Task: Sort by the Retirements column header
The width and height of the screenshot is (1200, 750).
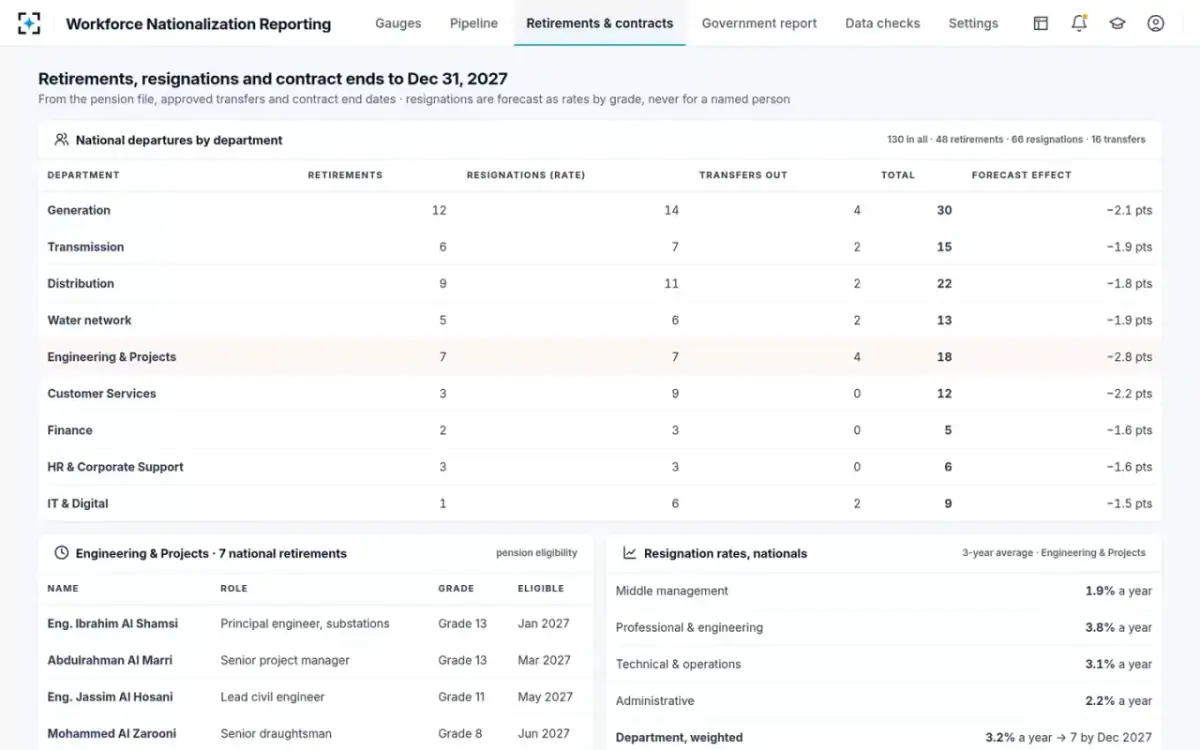Action: tap(345, 175)
